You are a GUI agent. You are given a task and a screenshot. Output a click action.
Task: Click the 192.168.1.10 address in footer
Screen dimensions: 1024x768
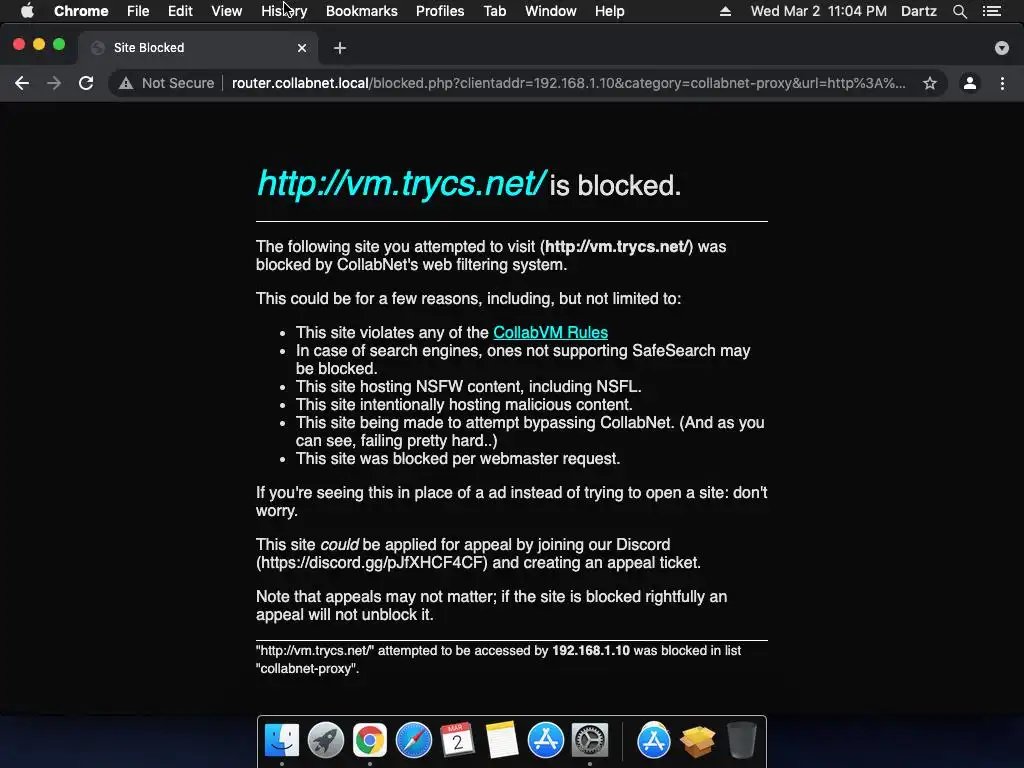pos(590,650)
